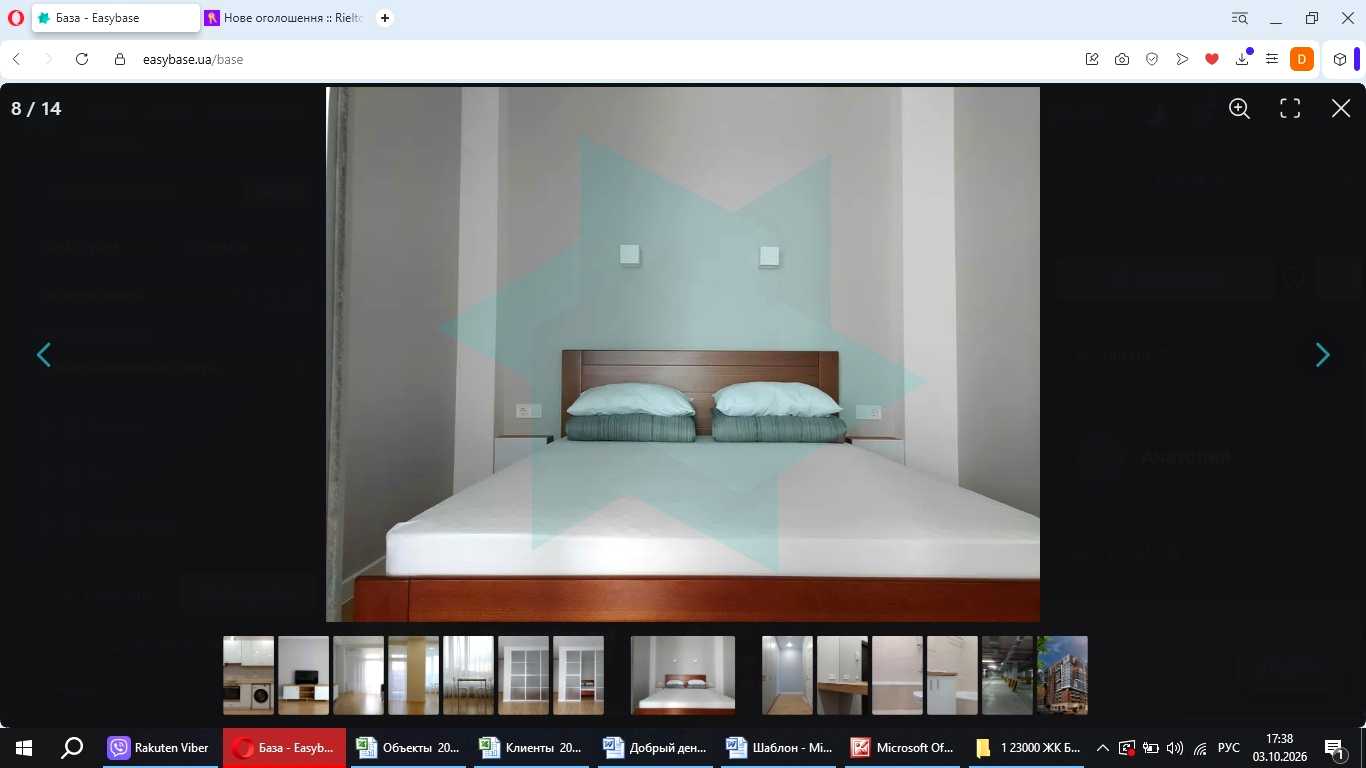Switch the РУС keyboard language indicator
1366x768 pixels.
(1229, 748)
